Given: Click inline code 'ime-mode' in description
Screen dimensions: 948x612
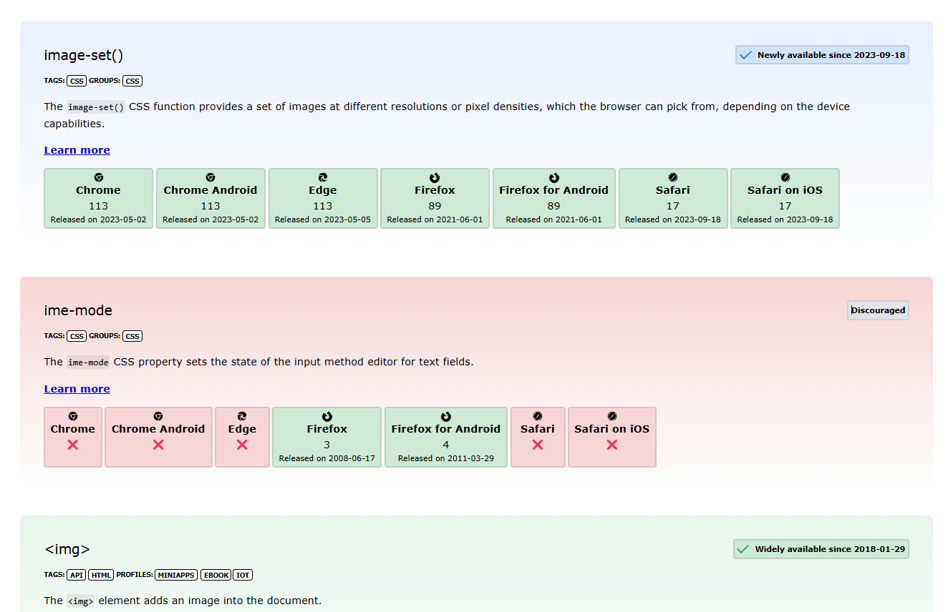Looking at the screenshot, I should coord(88,362).
